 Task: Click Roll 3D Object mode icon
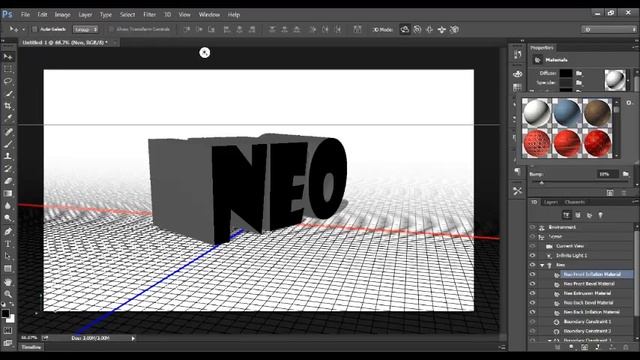[417, 29]
